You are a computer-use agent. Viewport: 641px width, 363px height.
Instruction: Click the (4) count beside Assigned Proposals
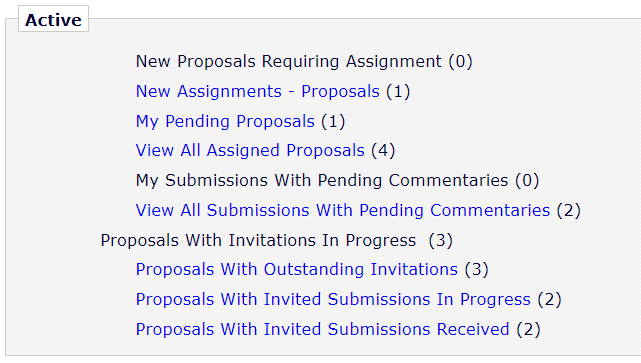pos(383,151)
